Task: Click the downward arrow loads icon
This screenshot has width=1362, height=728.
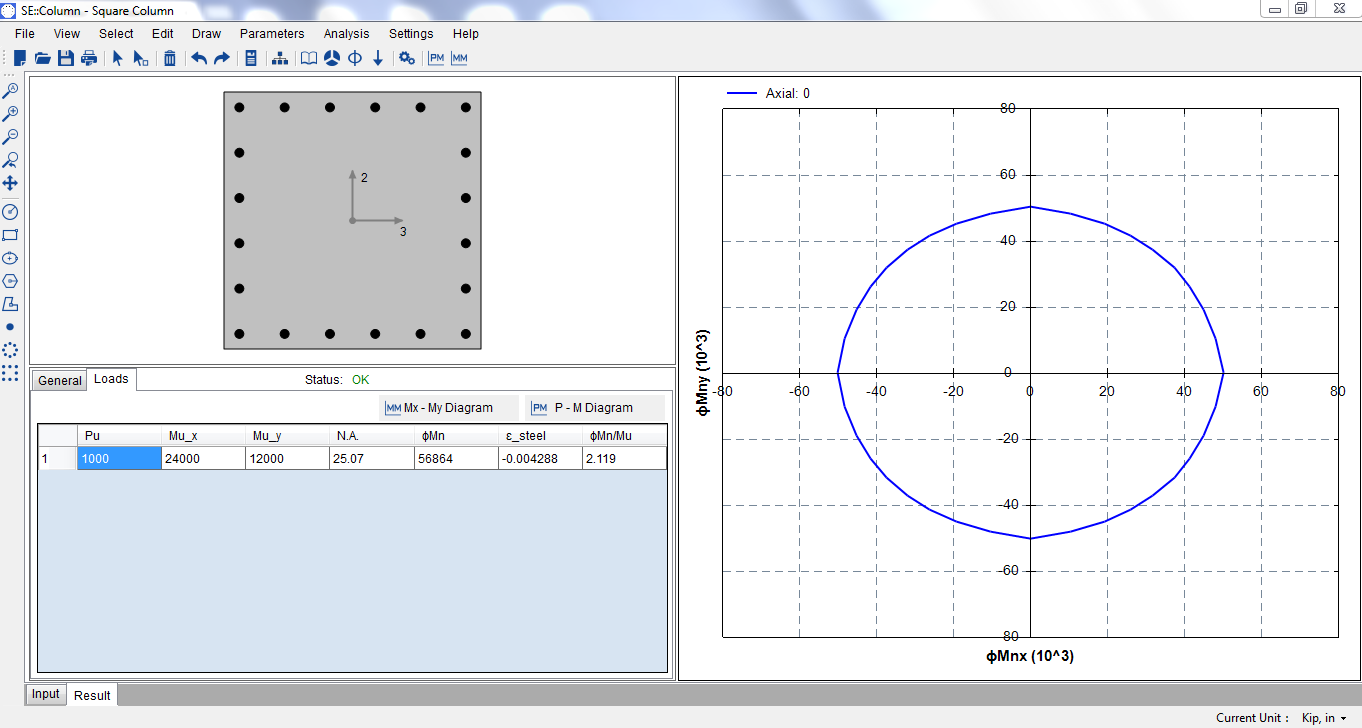Action: (x=378, y=58)
